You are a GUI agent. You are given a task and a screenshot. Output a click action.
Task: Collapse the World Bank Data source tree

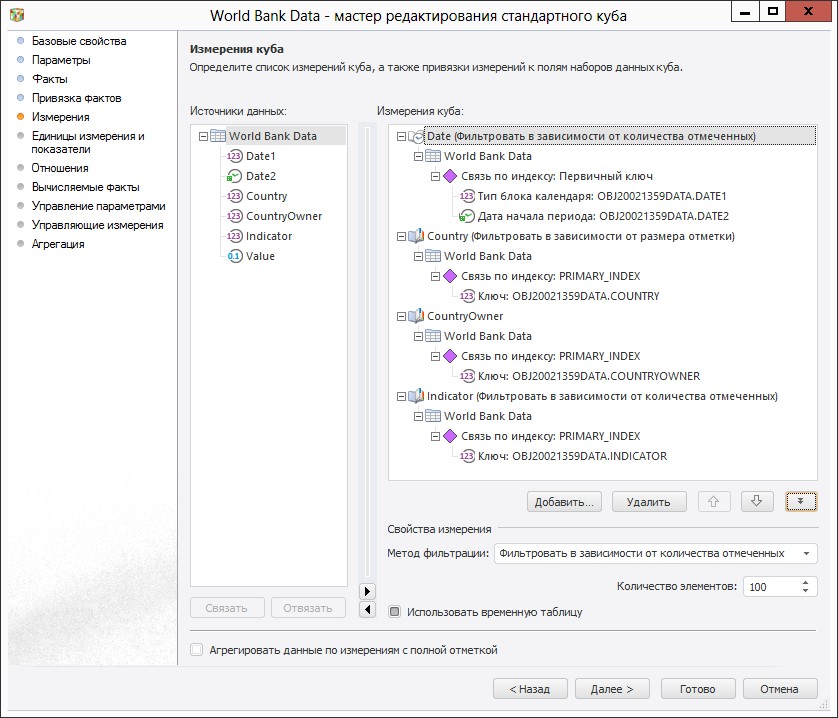(203, 136)
